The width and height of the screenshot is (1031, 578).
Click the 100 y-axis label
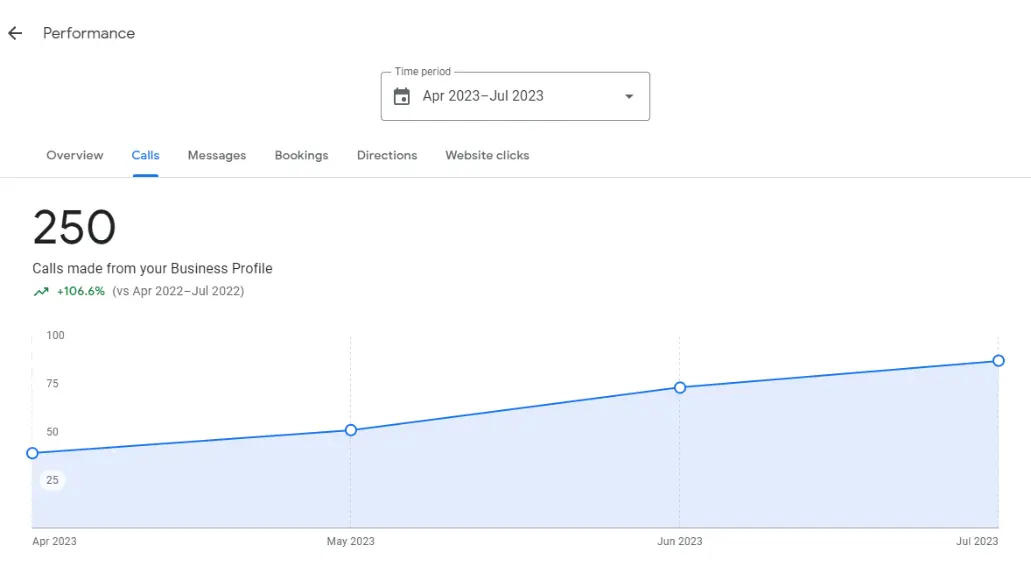[x=55, y=335]
